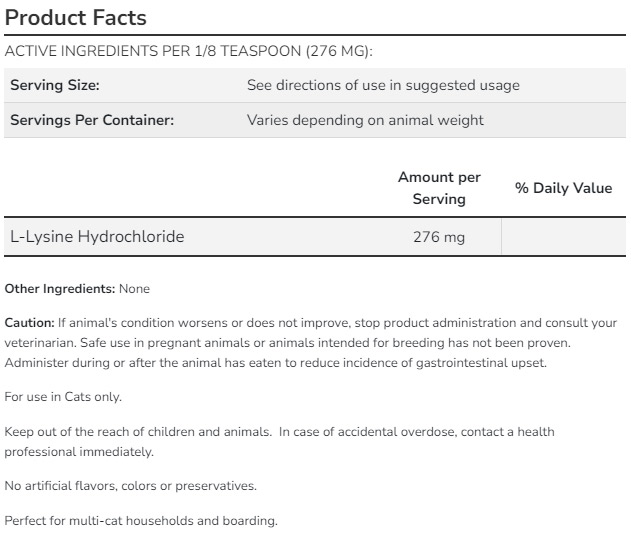Click the bold Caution label
631x533 pixels.
pyautogui.click(x=29, y=323)
